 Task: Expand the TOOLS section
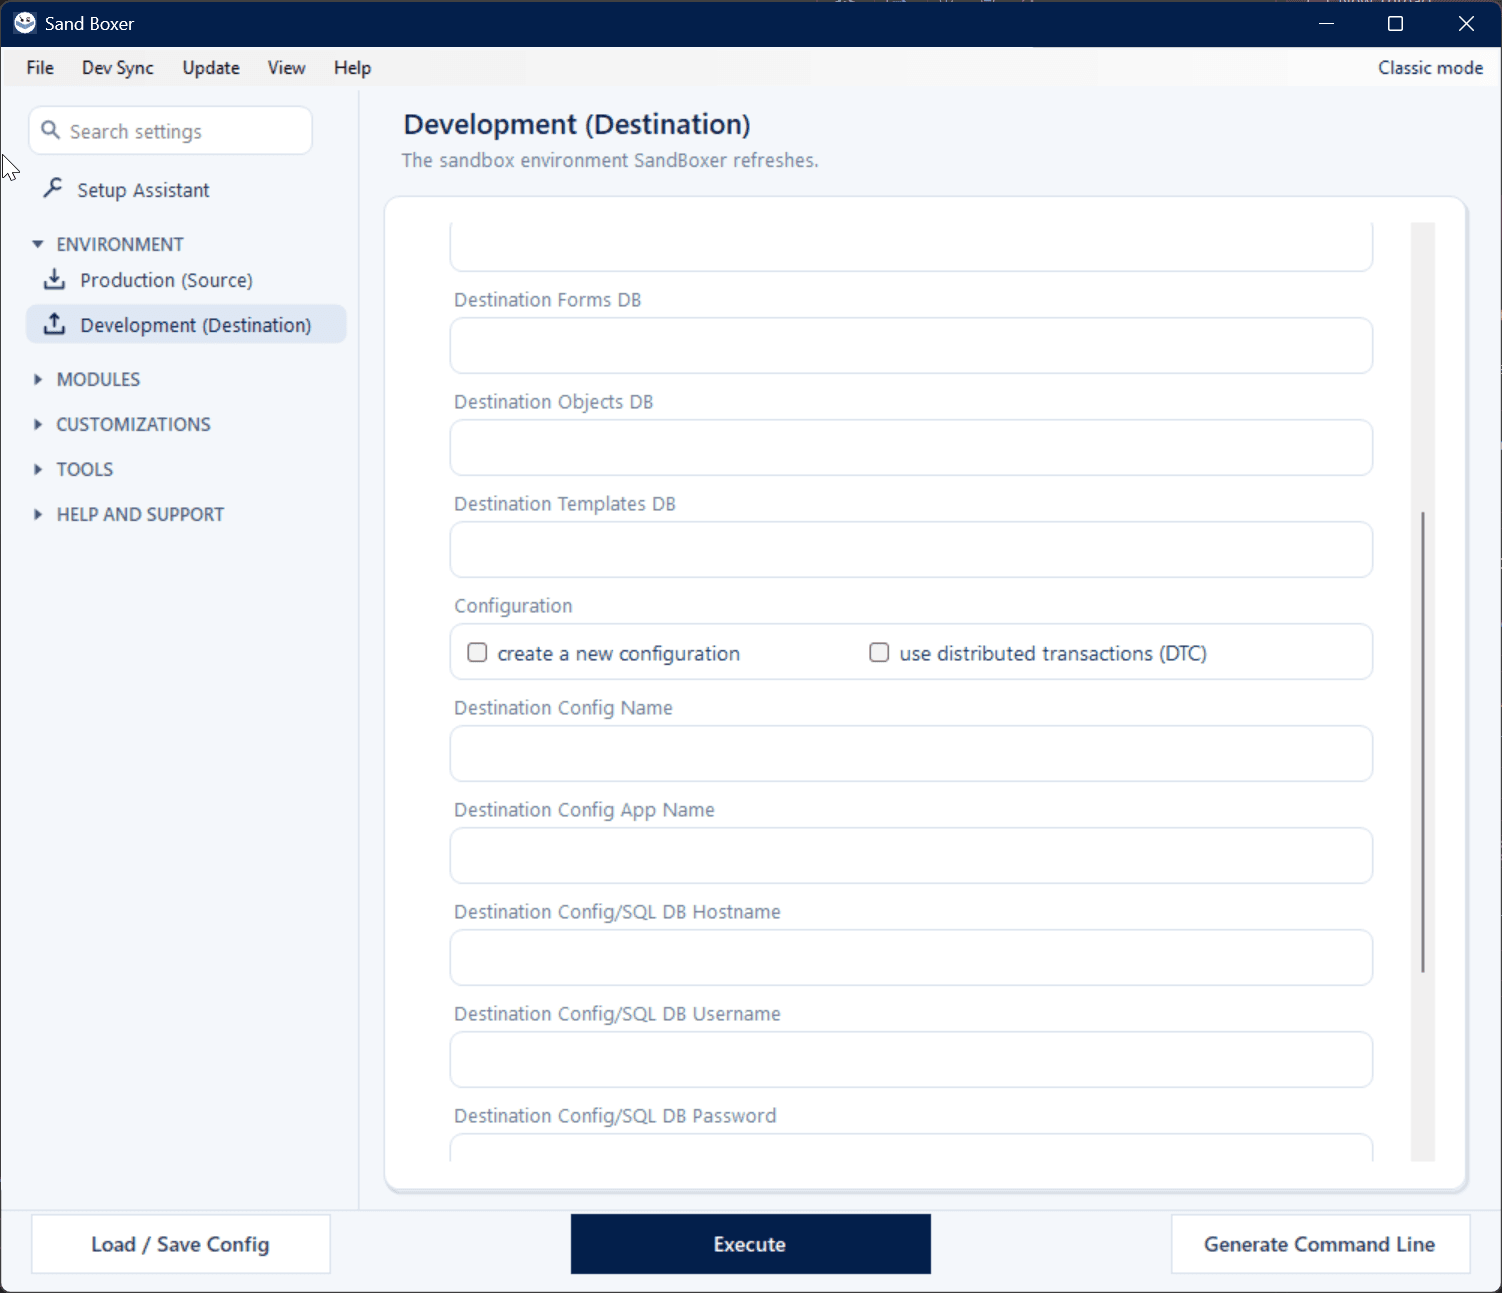[38, 469]
